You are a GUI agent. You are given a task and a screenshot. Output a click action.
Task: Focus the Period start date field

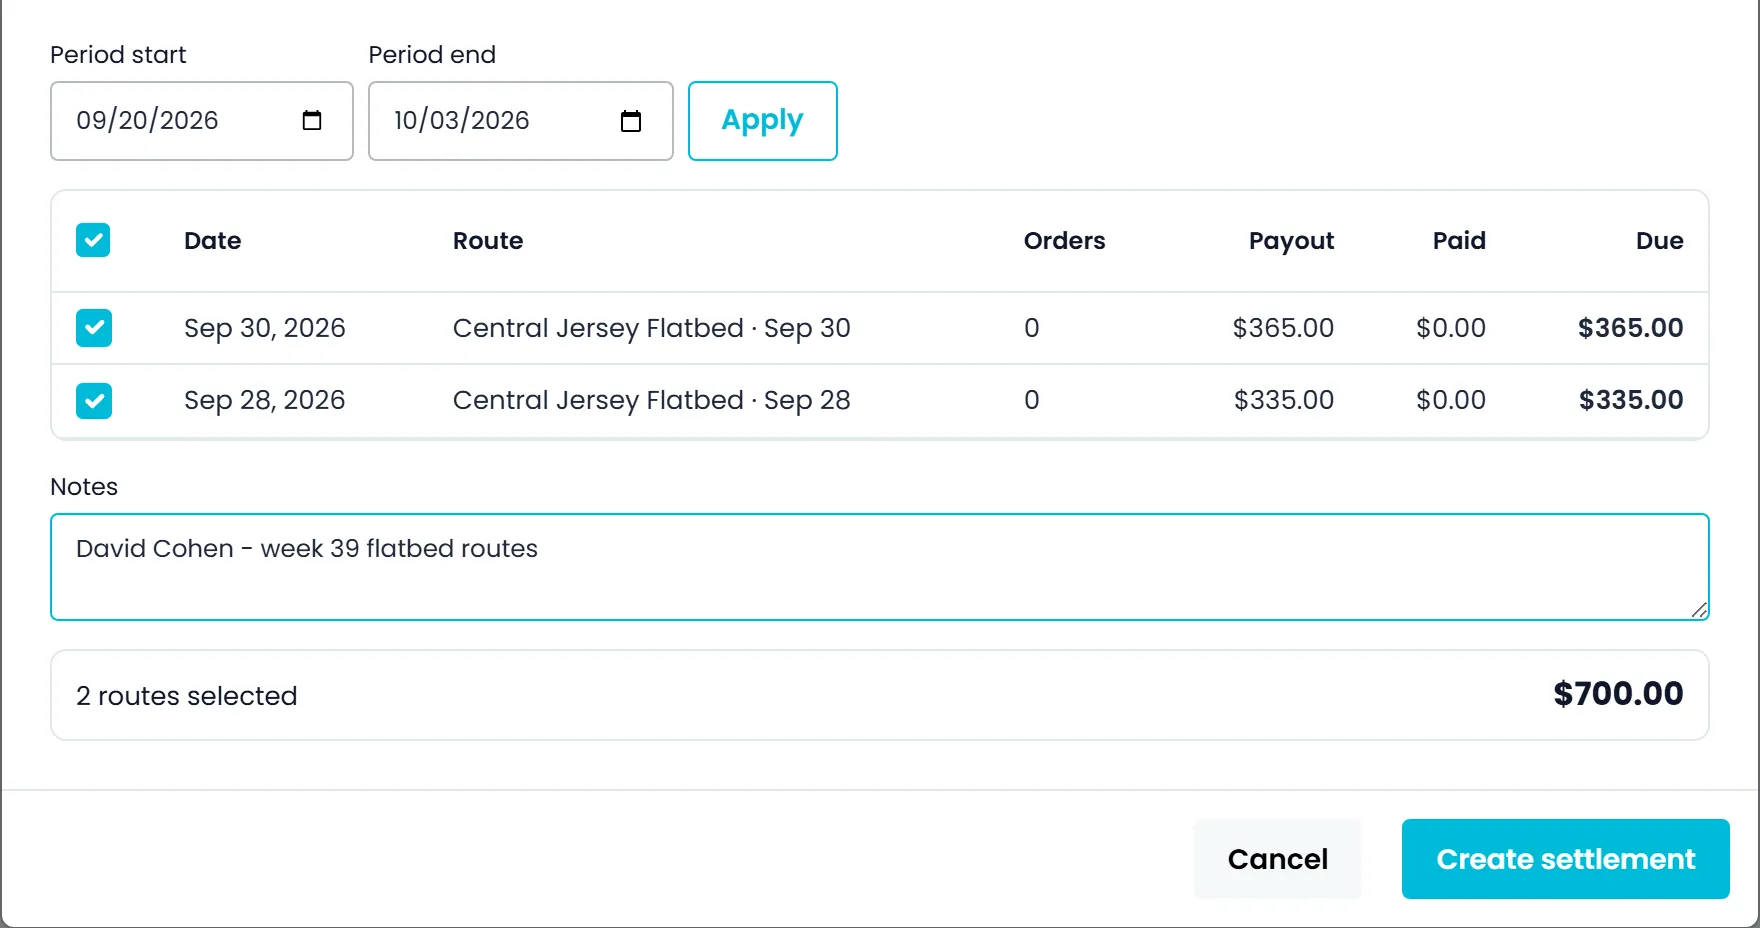pos(202,121)
